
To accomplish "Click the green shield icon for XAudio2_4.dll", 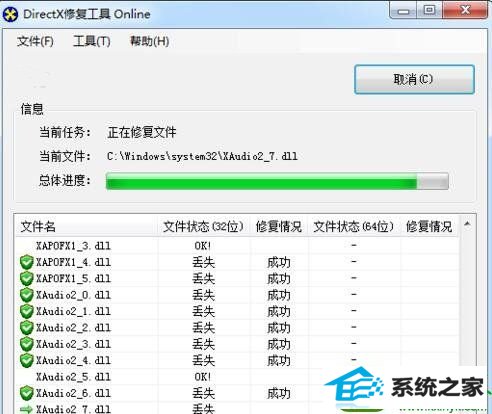I will pos(26,360).
